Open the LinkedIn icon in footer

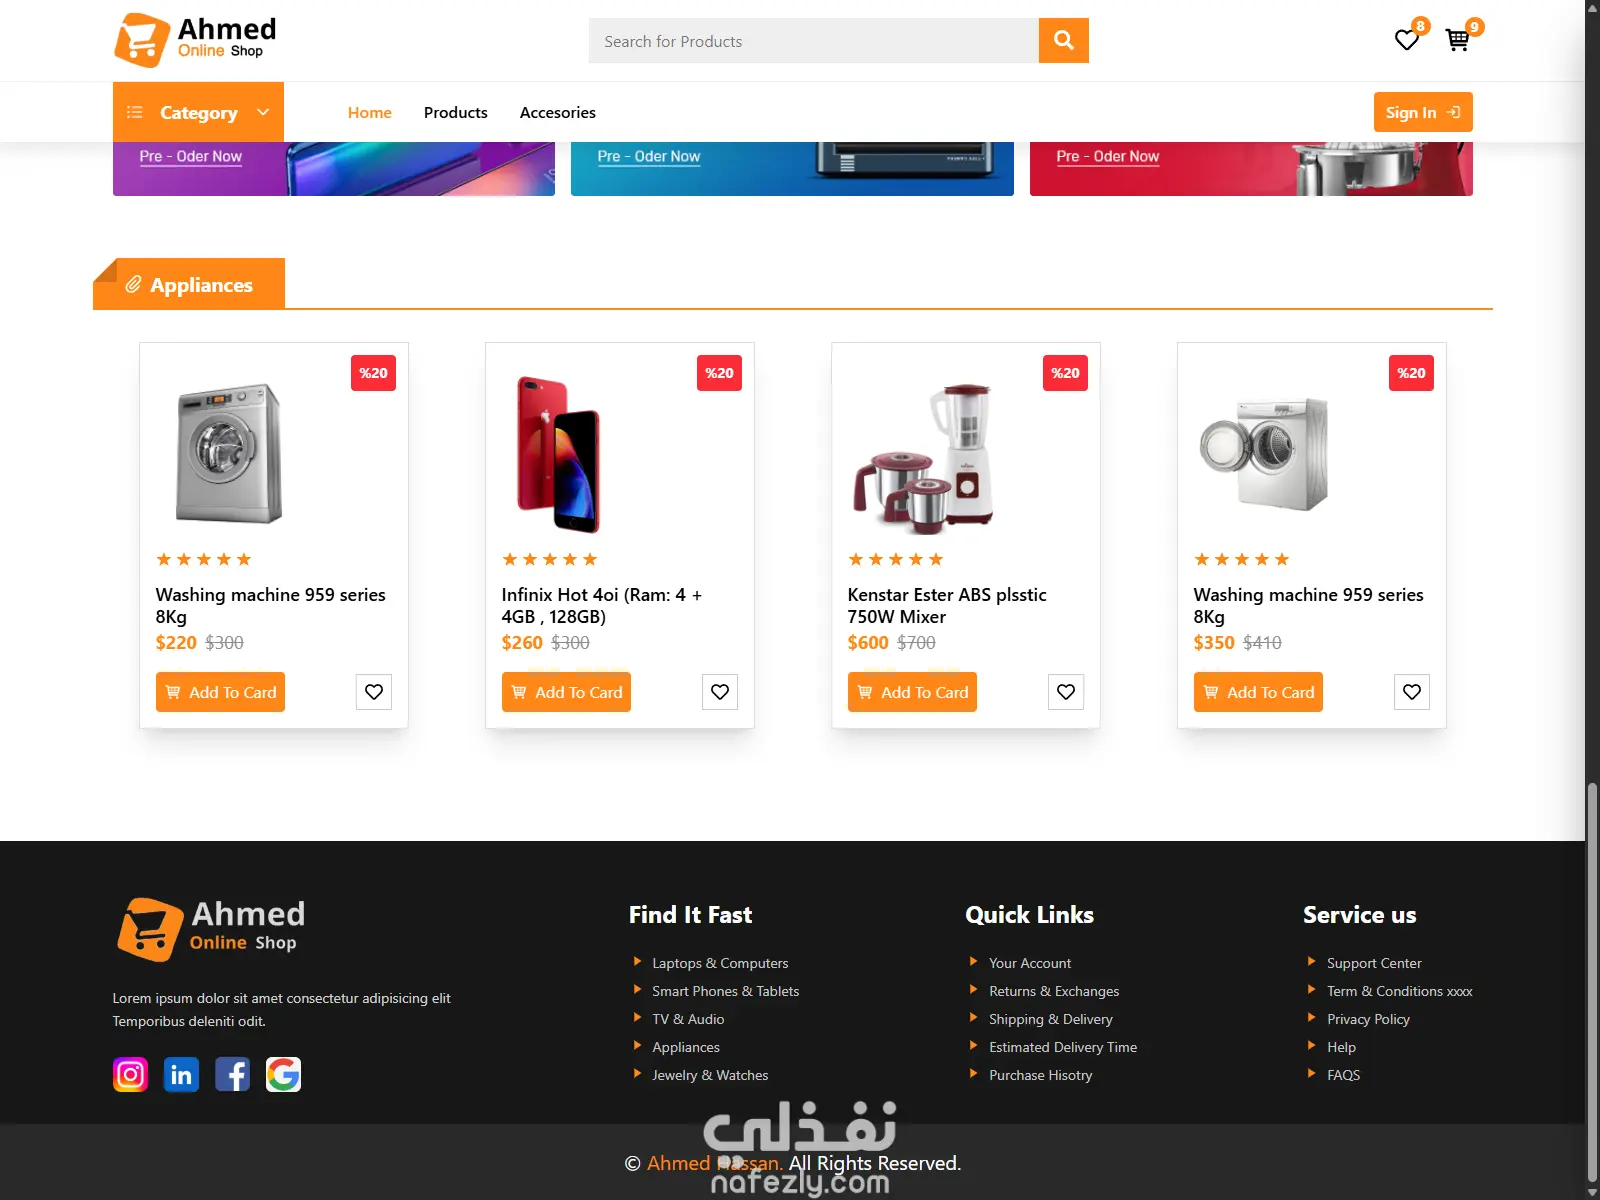tap(181, 1075)
